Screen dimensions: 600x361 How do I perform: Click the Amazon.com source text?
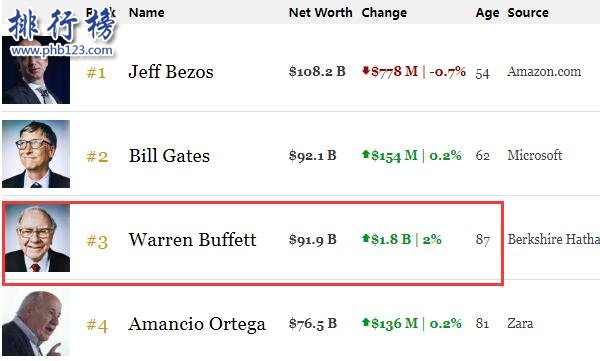click(x=544, y=72)
